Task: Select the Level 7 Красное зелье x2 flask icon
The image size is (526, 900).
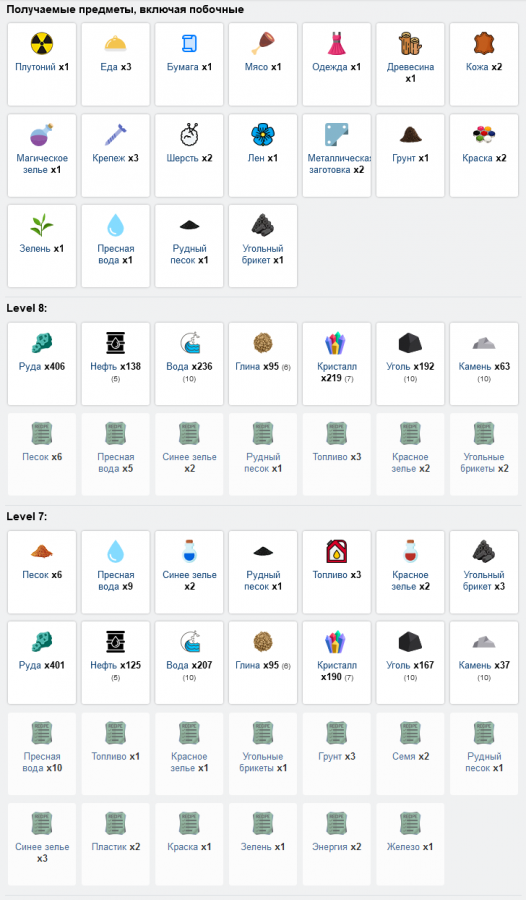Action: click(410, 552)
